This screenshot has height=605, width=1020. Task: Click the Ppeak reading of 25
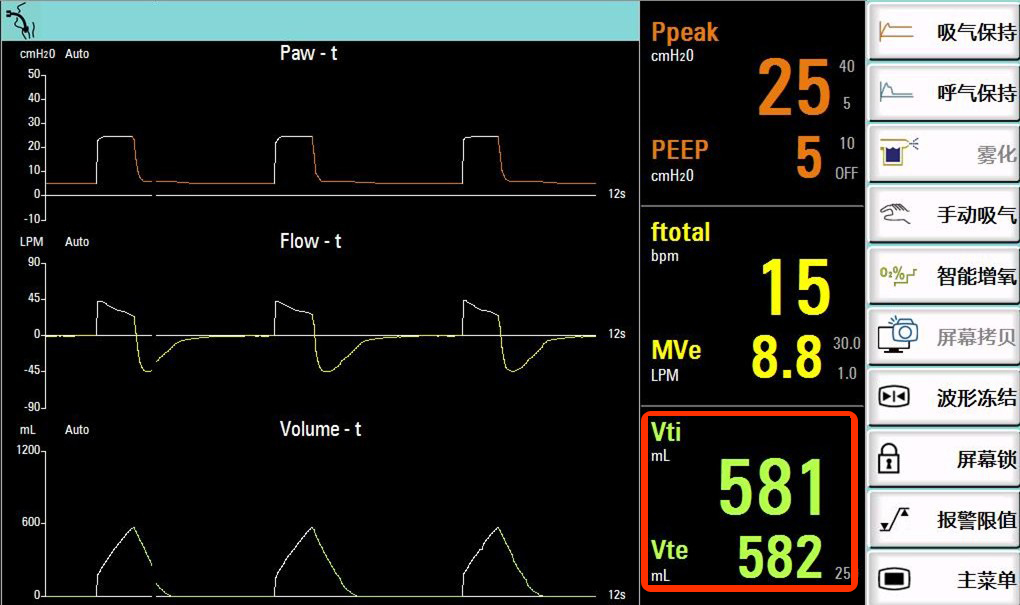(794, 89)
